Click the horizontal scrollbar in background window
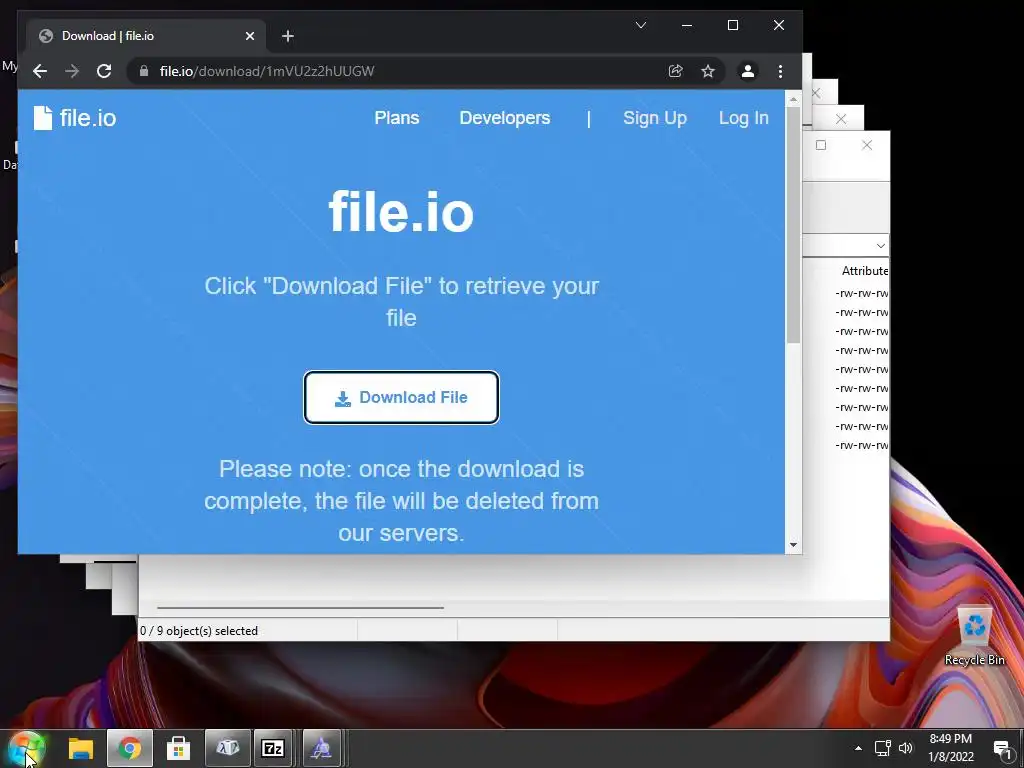This screenshot has width=1024, height=768. point(300,607)
